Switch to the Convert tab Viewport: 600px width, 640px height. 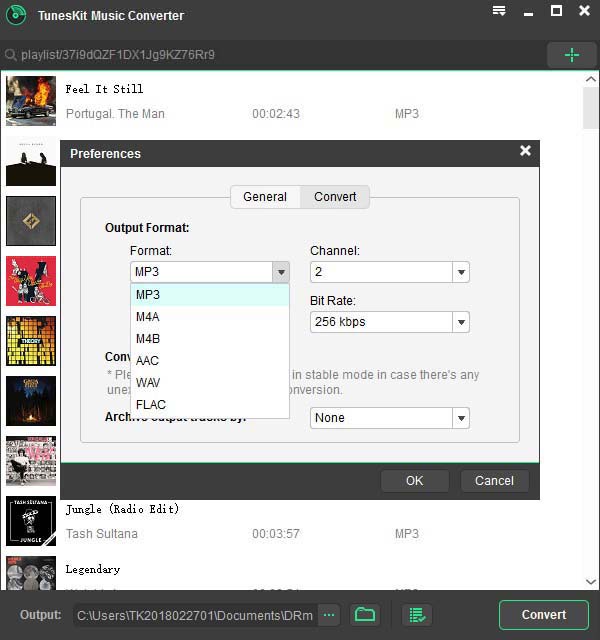(x=335, y=197)
